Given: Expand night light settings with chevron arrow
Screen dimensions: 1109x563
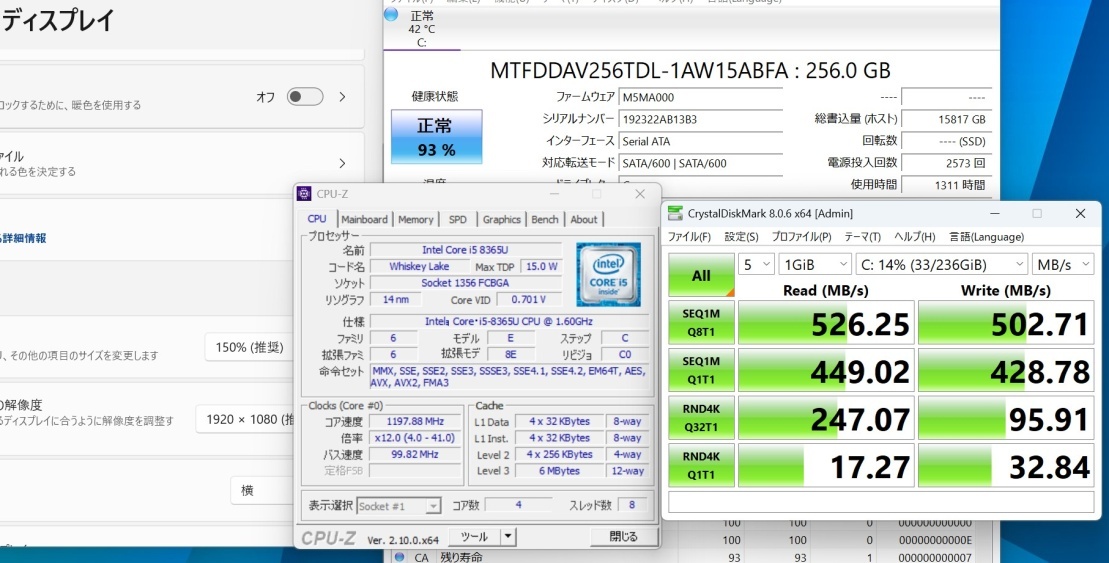Looking at the screenshot, I should click(x=342, y=97).
